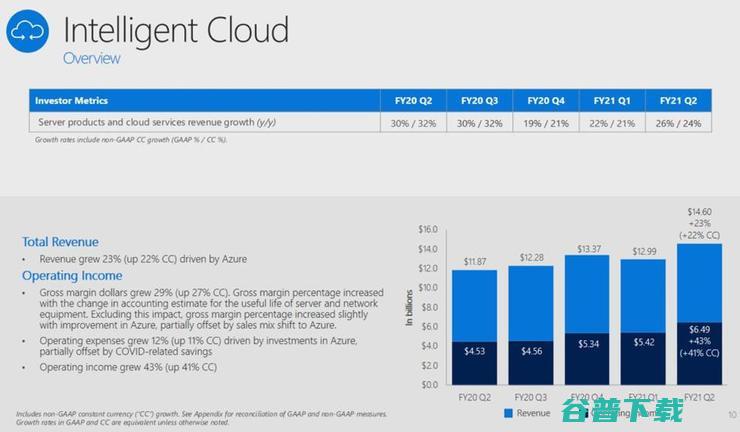Click the '19% / 21%' table cell
Screen dimensions: 740x432
[x=546, y=123]
